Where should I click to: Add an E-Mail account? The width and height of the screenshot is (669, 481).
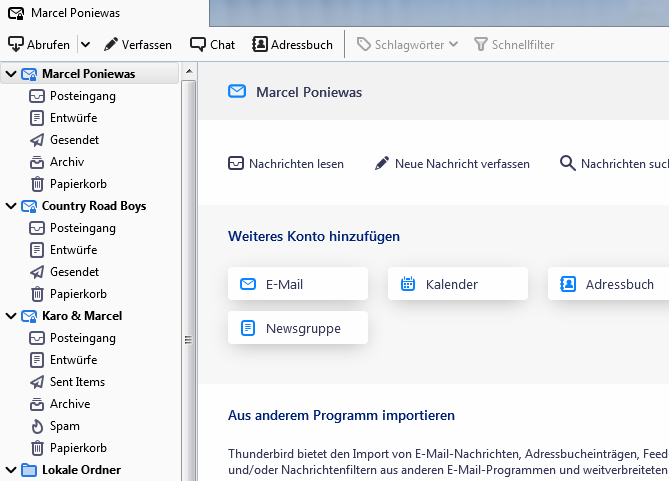(298, 284)
